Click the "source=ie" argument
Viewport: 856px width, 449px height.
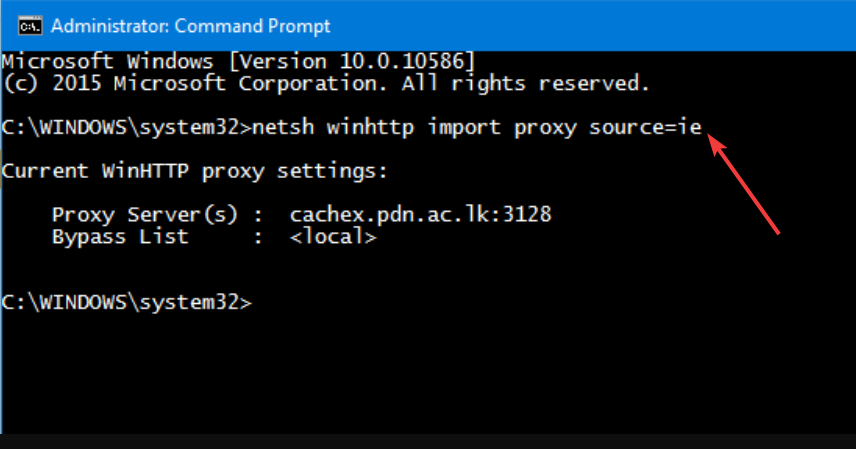645,127
